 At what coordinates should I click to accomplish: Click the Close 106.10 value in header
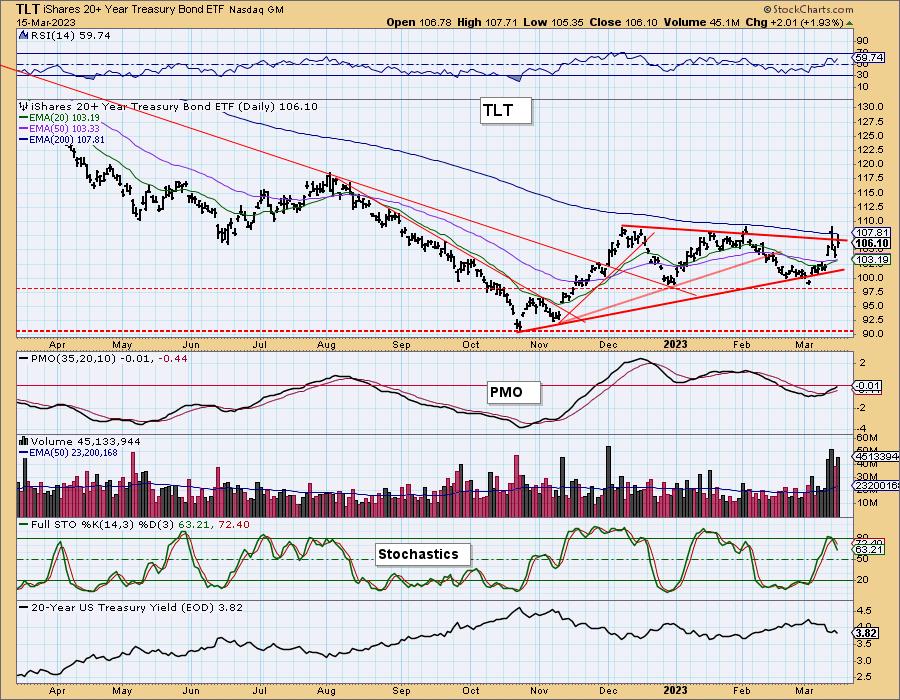pos(624,22)
